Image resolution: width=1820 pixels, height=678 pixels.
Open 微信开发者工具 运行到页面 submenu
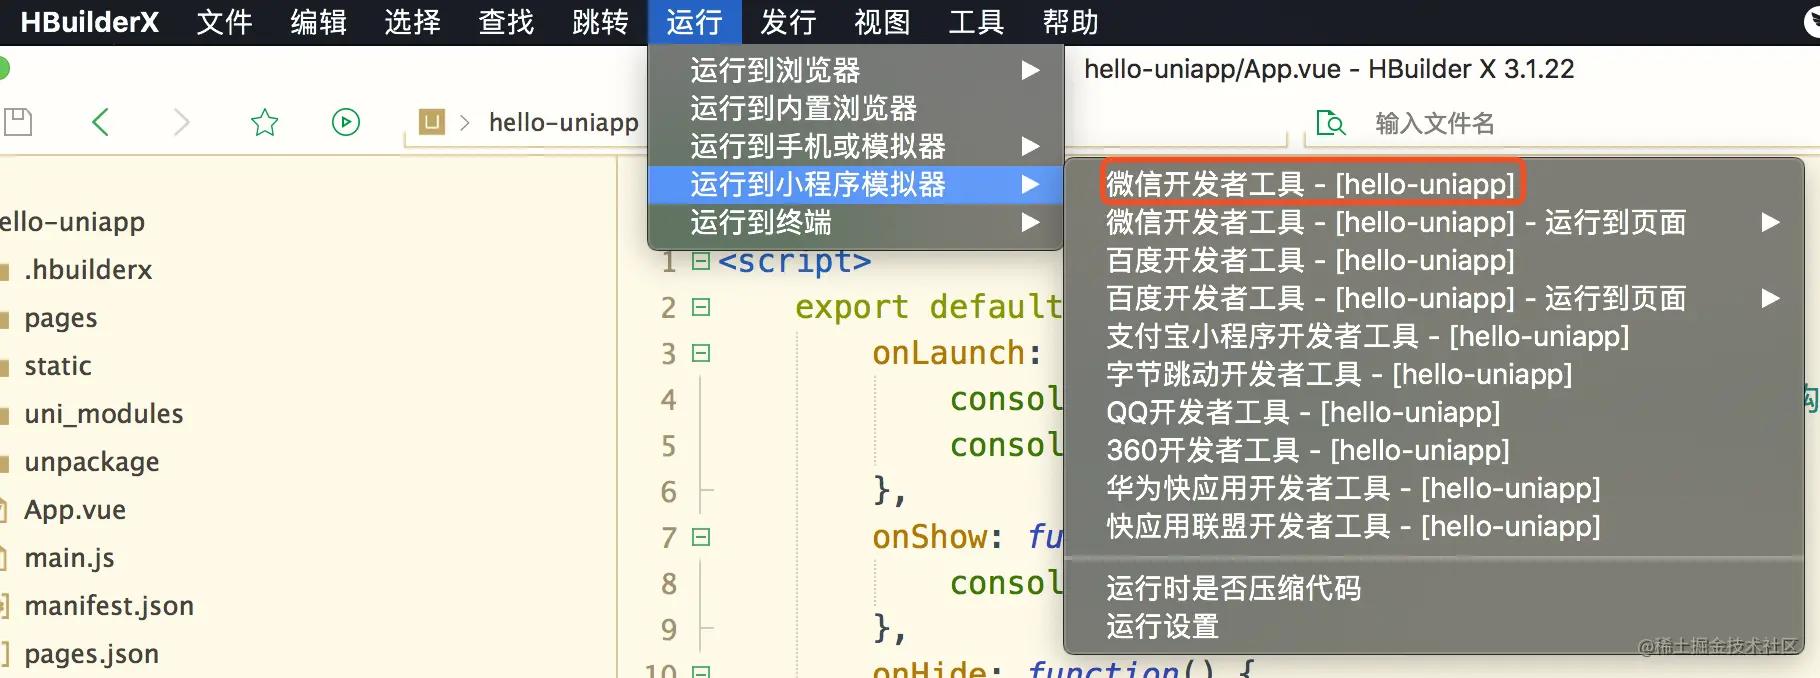click(x=1434, y=222)
